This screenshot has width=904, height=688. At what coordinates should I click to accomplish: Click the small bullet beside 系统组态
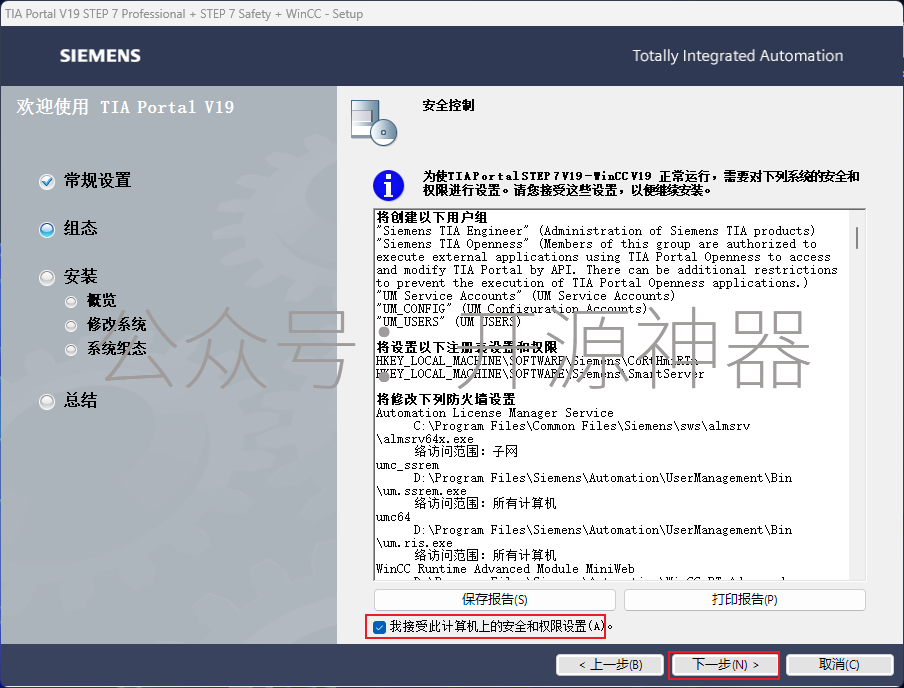(x=71, y=349)
